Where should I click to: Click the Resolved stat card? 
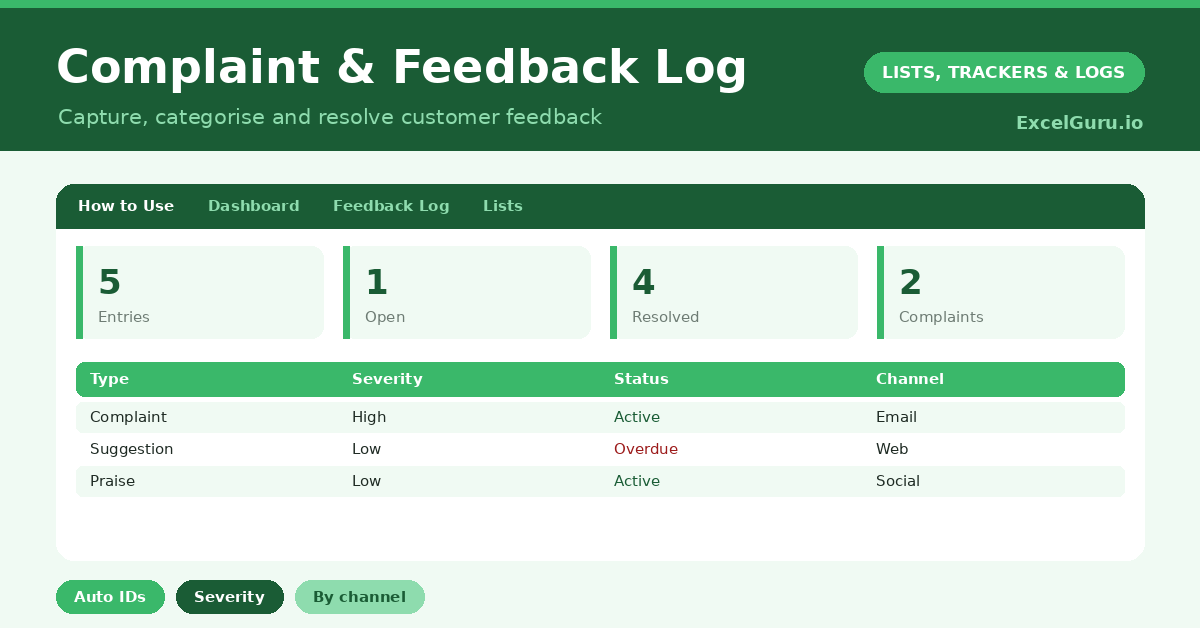(x=734, y=292)
